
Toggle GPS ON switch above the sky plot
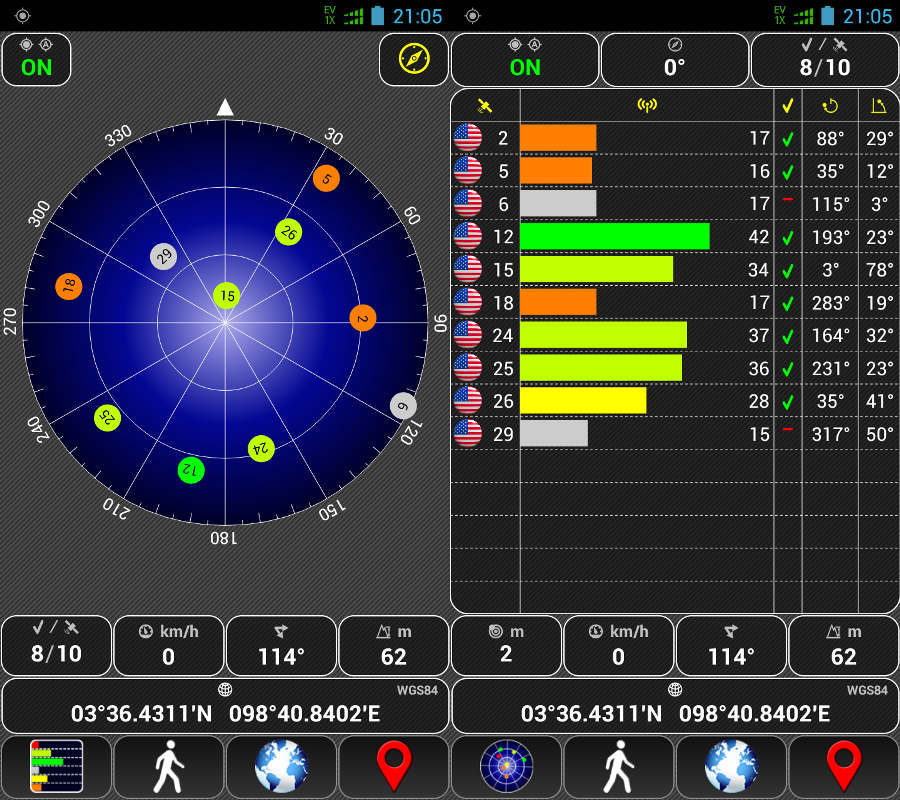click(x=37, y=60)
